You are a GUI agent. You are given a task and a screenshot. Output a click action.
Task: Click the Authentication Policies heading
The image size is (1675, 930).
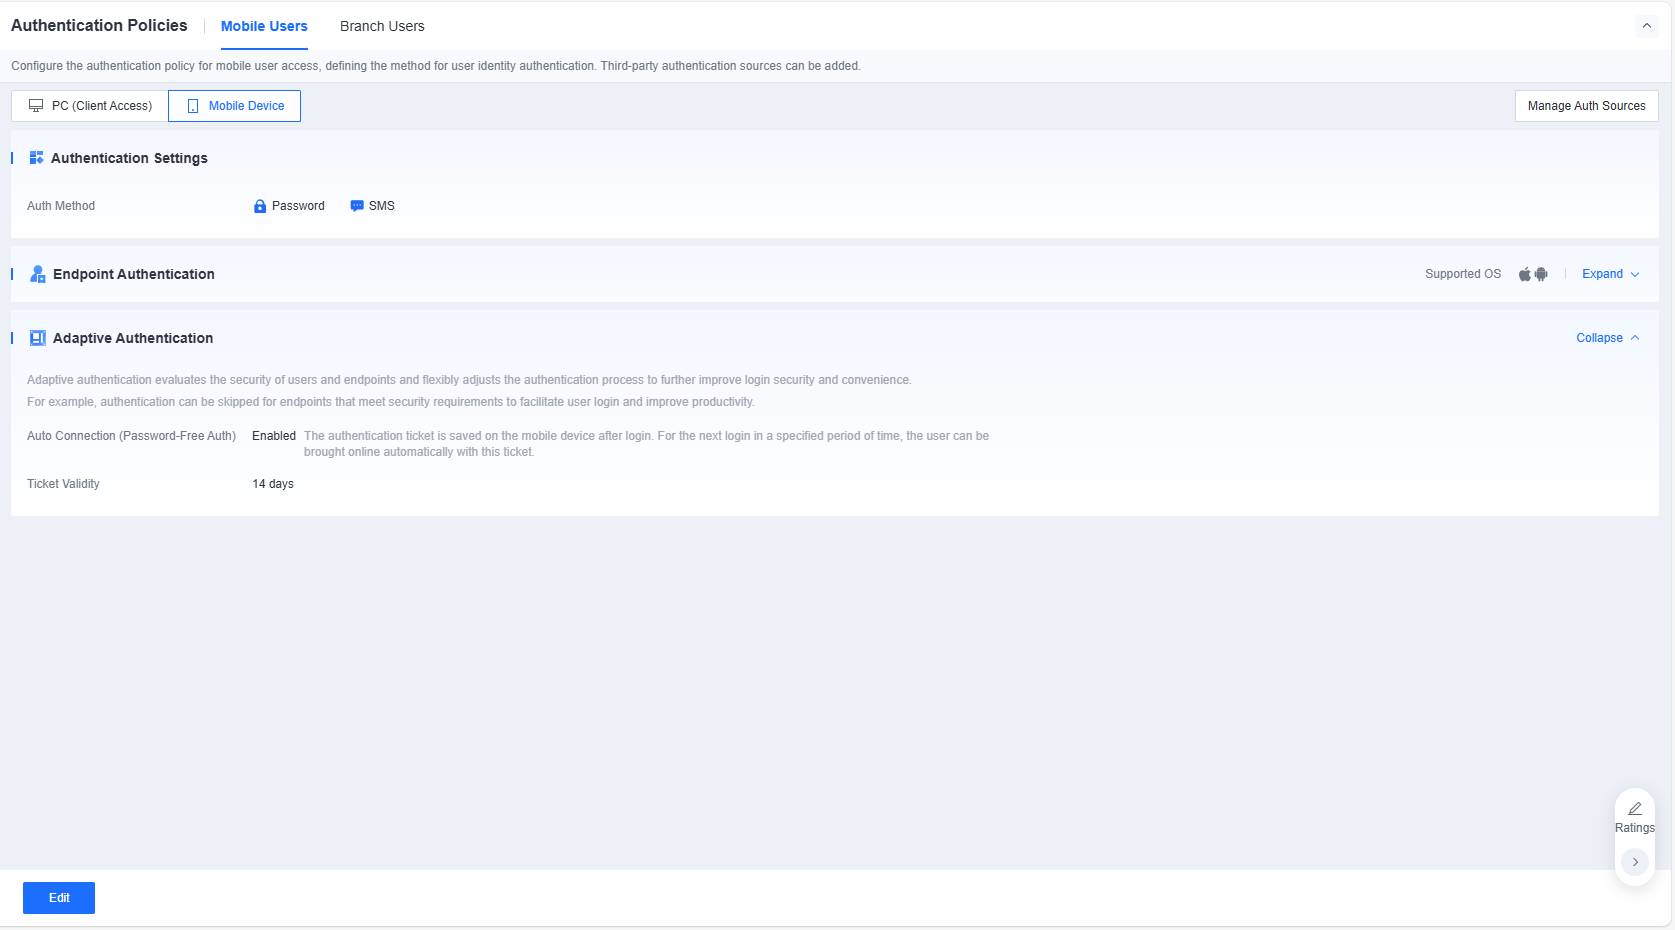pyautogui.click(x=99, y=26)
